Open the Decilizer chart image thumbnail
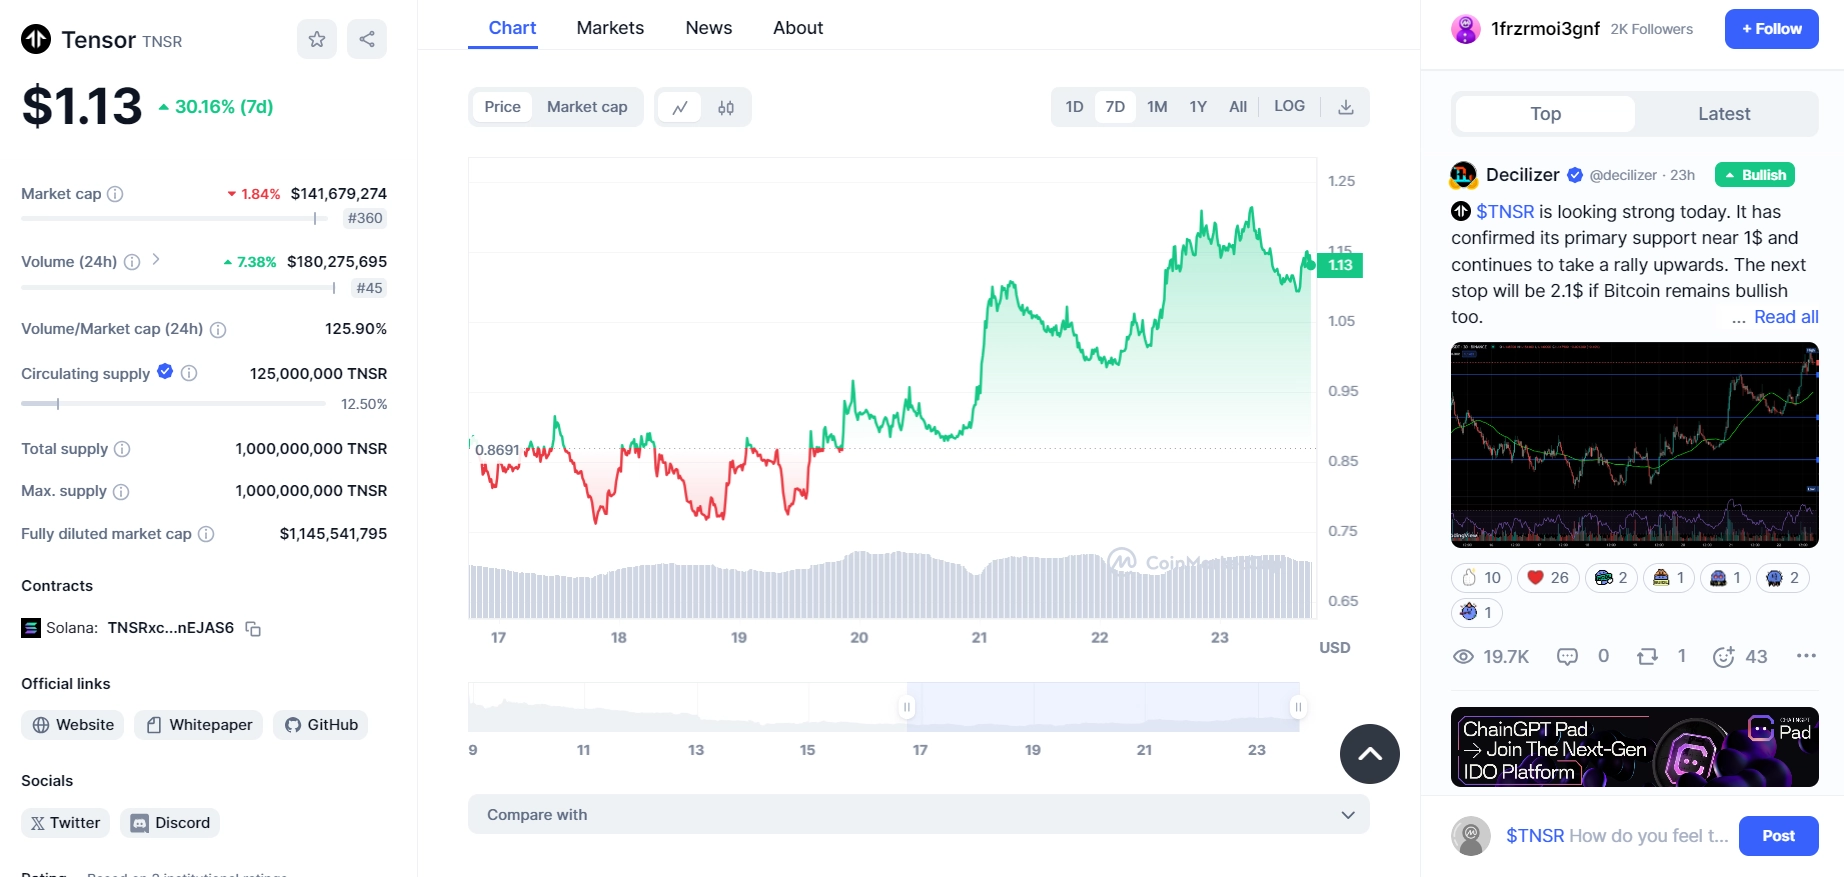Viewport: 1844px width, 877px height. pyautogui.click(x=1634, y=445)
